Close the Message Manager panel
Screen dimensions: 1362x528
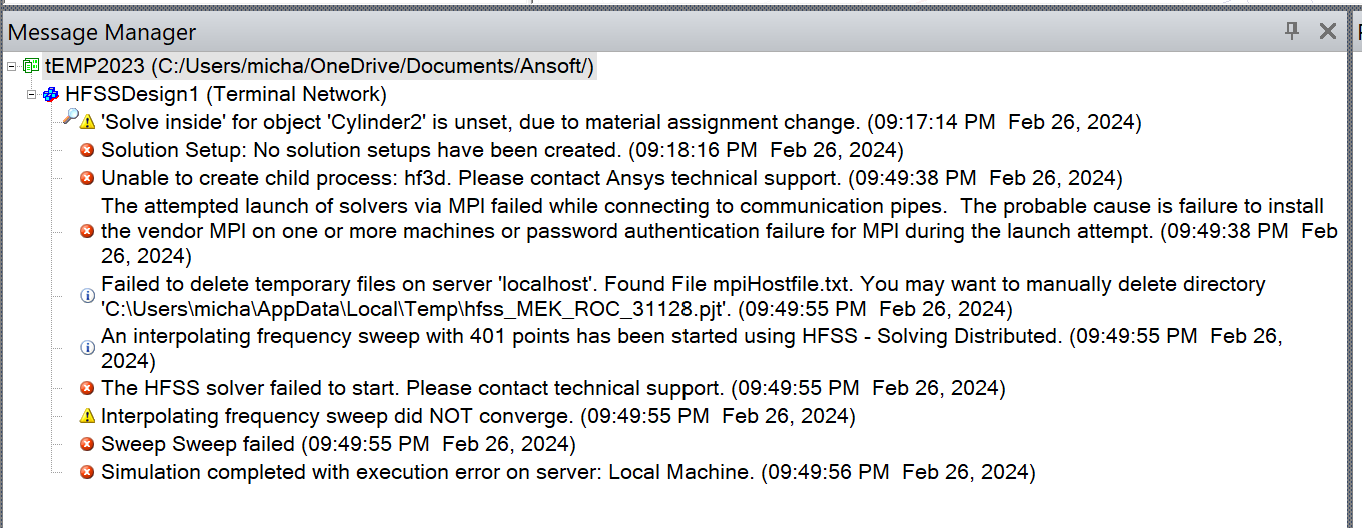point(1328,31)
